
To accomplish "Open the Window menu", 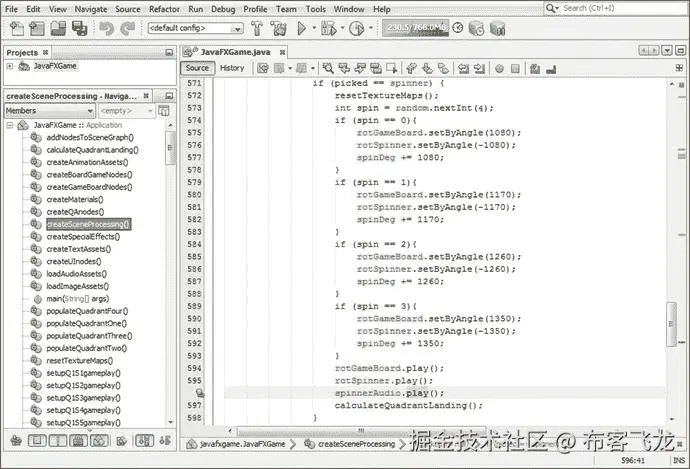I will click(x=349, y=9).
